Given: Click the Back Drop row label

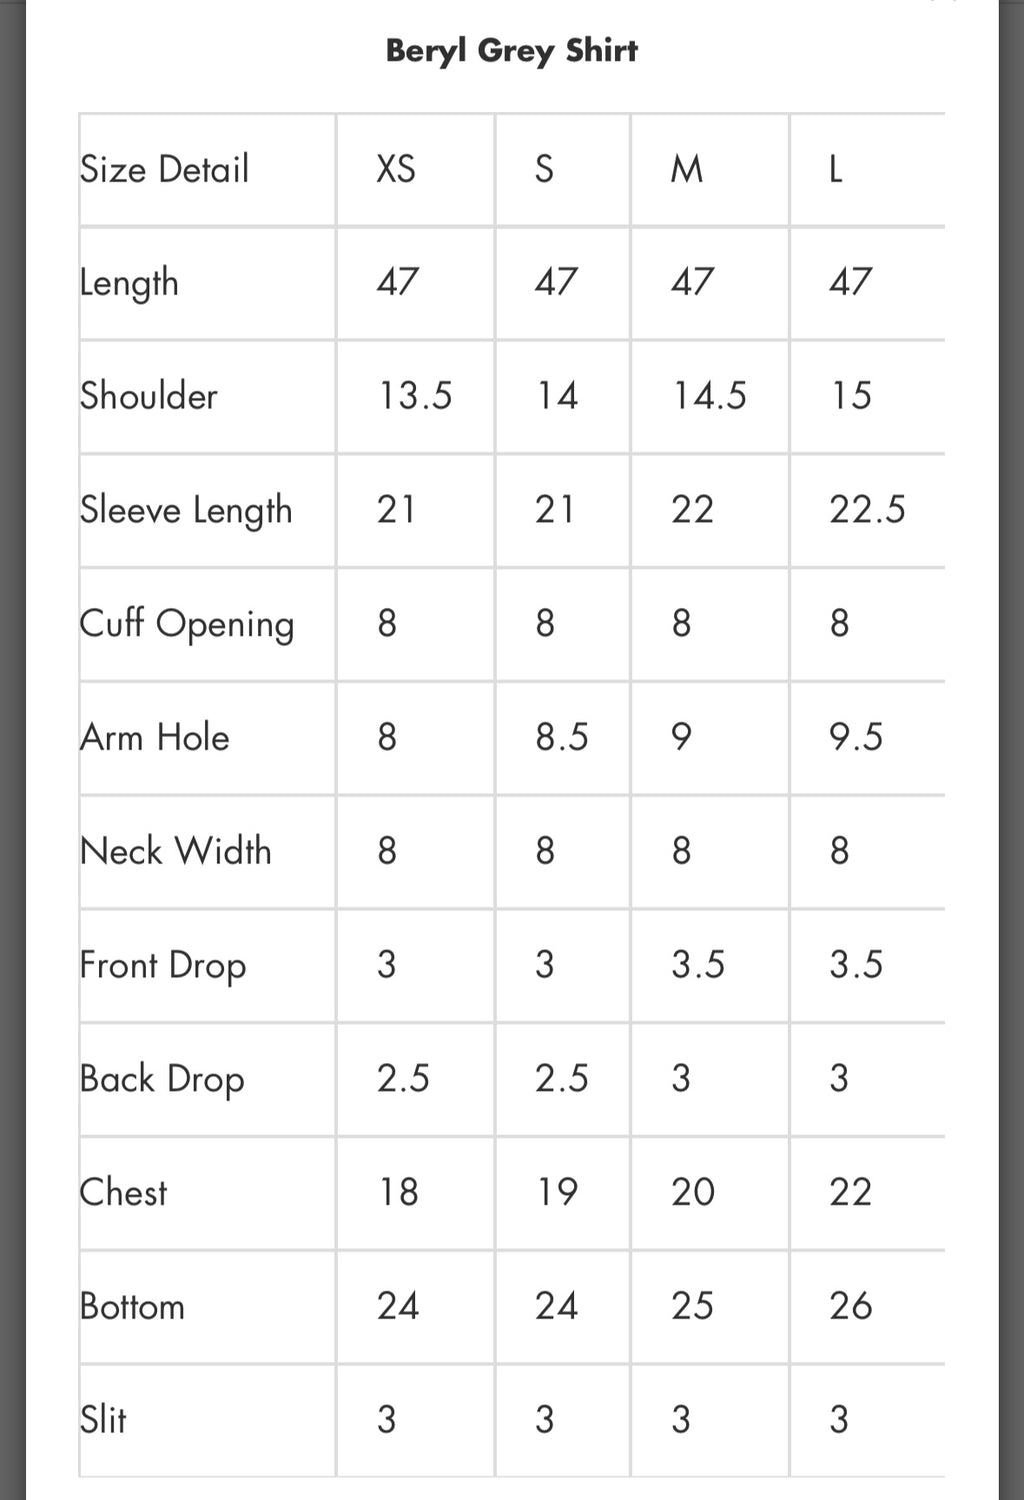Looking at the screenshot, I should point(162,1080).
